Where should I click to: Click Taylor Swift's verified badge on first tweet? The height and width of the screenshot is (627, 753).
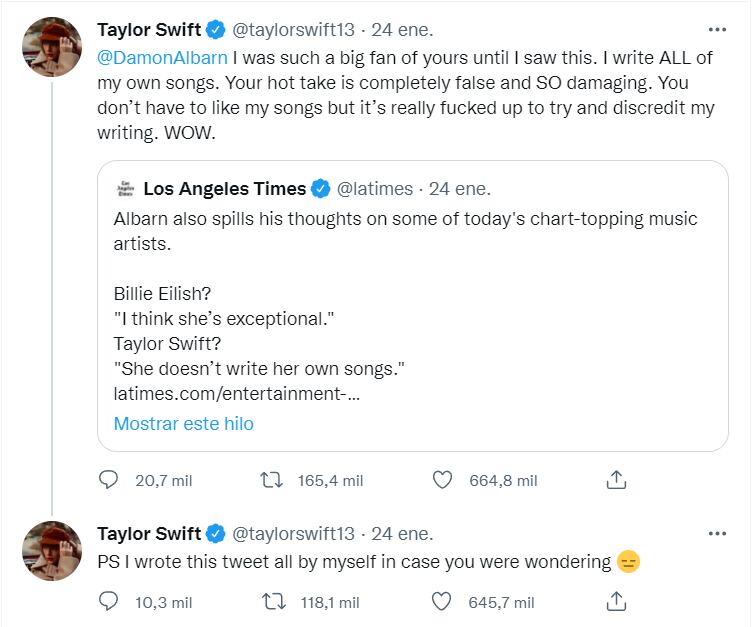(215, 29)
